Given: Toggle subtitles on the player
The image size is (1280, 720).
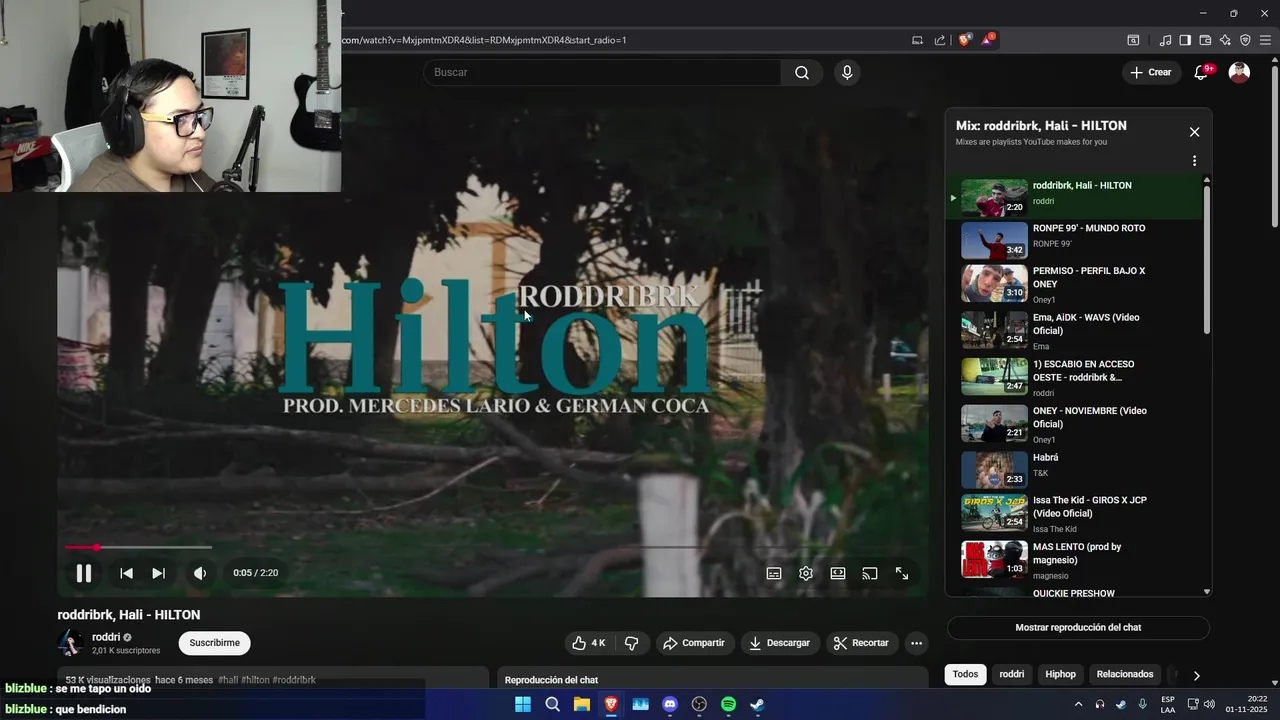Looking at the screenshot, I should click(774, 573).
